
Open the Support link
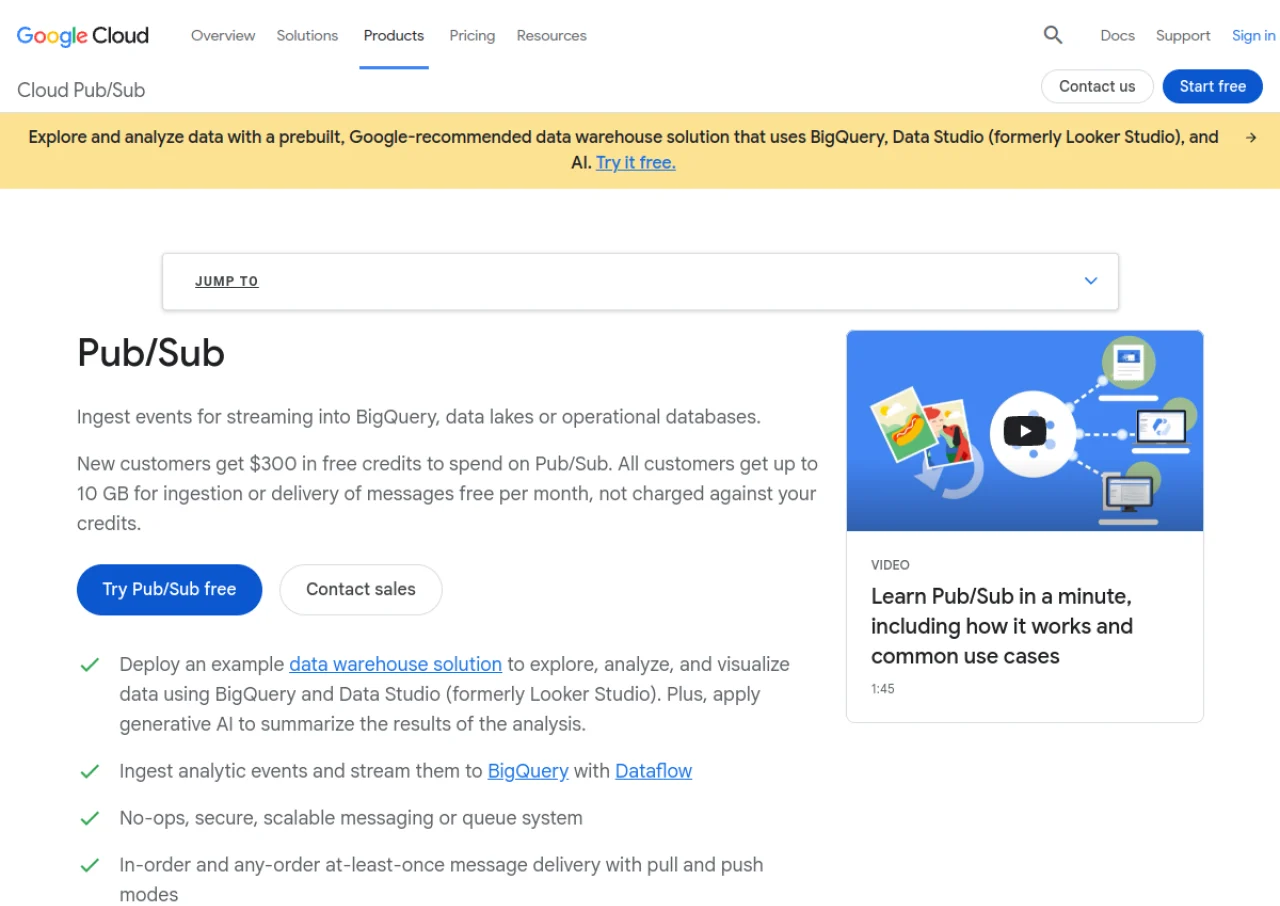tap(1183, 35)
